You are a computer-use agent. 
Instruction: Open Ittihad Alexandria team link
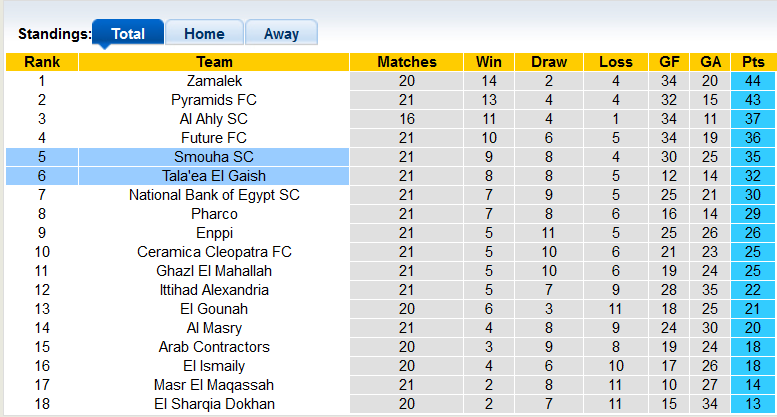[214, 290]
